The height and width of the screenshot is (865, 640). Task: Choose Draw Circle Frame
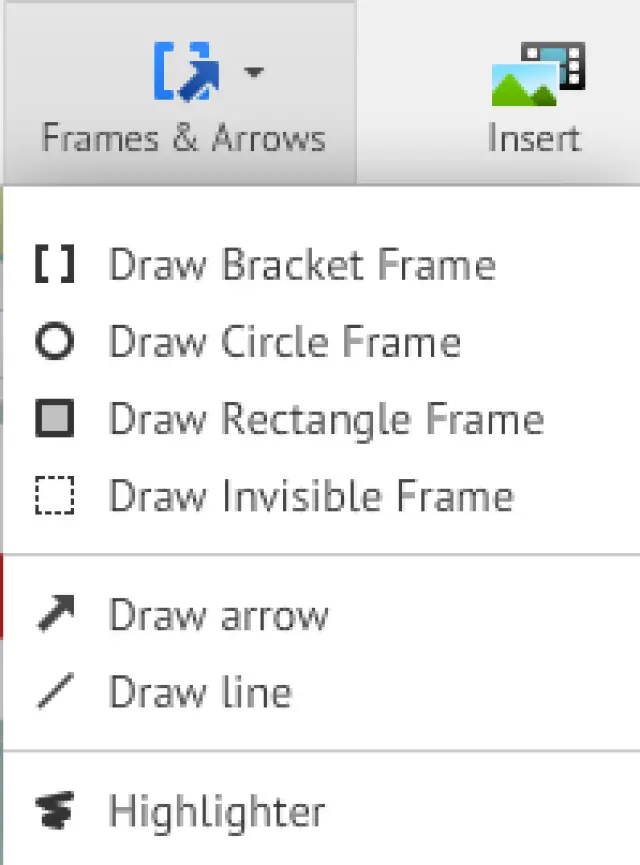(x=285, y=342)
